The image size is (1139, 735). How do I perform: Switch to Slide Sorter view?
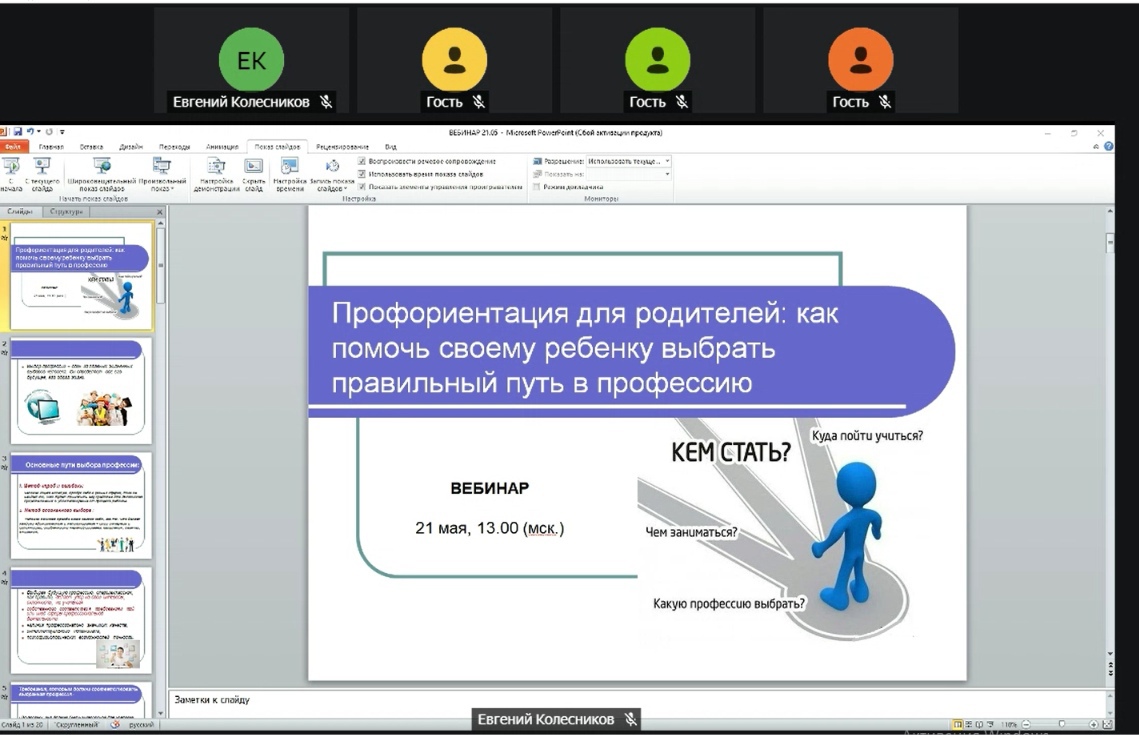968,725
